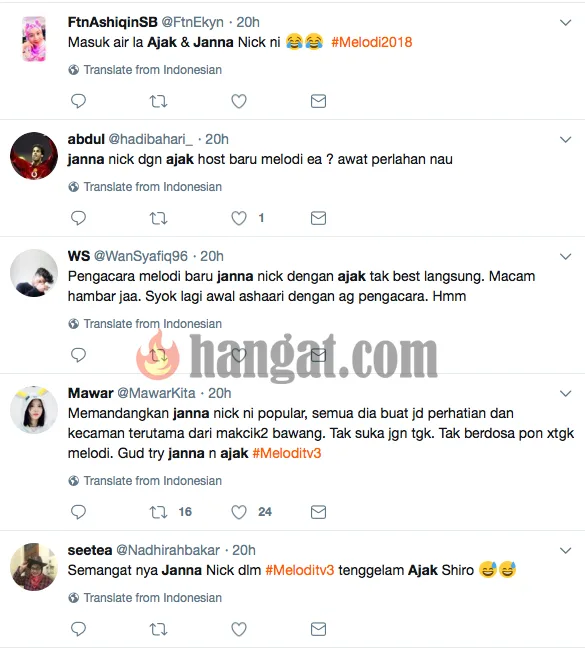Open @WanSyafiq96 profile handle
The width and height of the screenshot is (585, 652).
coord(141,256)
